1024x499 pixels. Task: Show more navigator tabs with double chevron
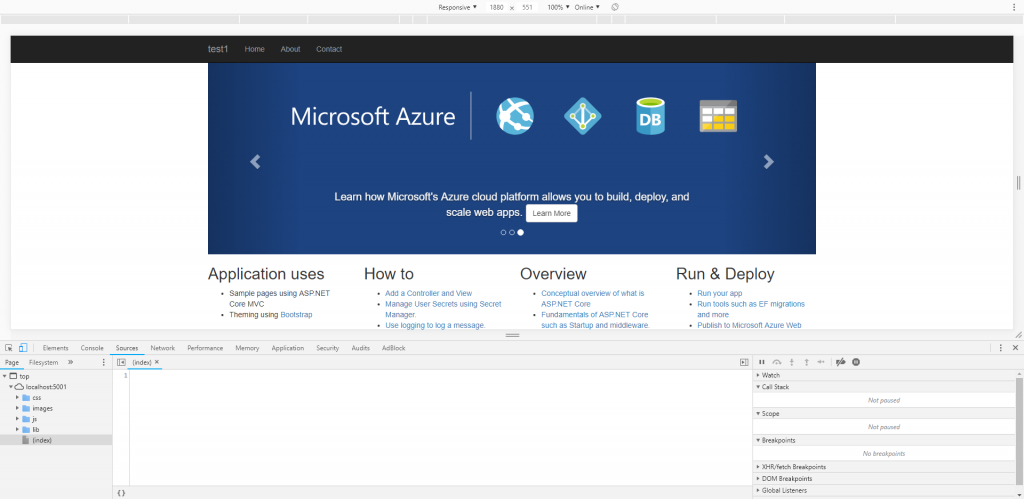point(71,362)
